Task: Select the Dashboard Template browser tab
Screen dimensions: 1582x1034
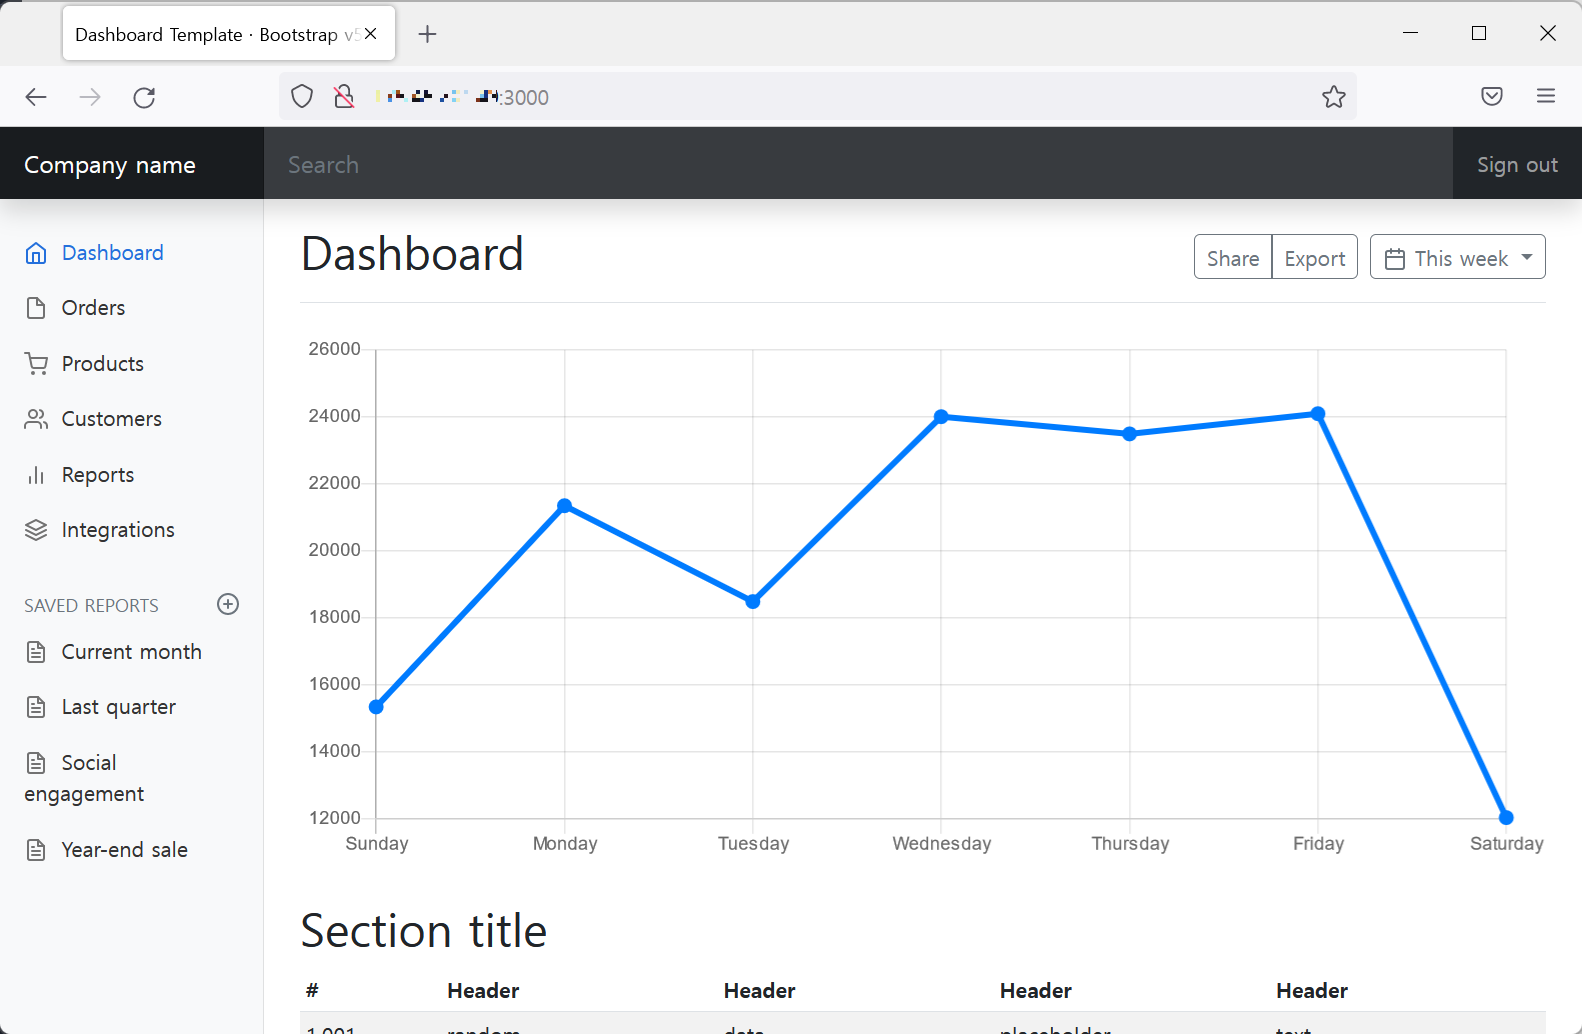Action: coord(229,34)
